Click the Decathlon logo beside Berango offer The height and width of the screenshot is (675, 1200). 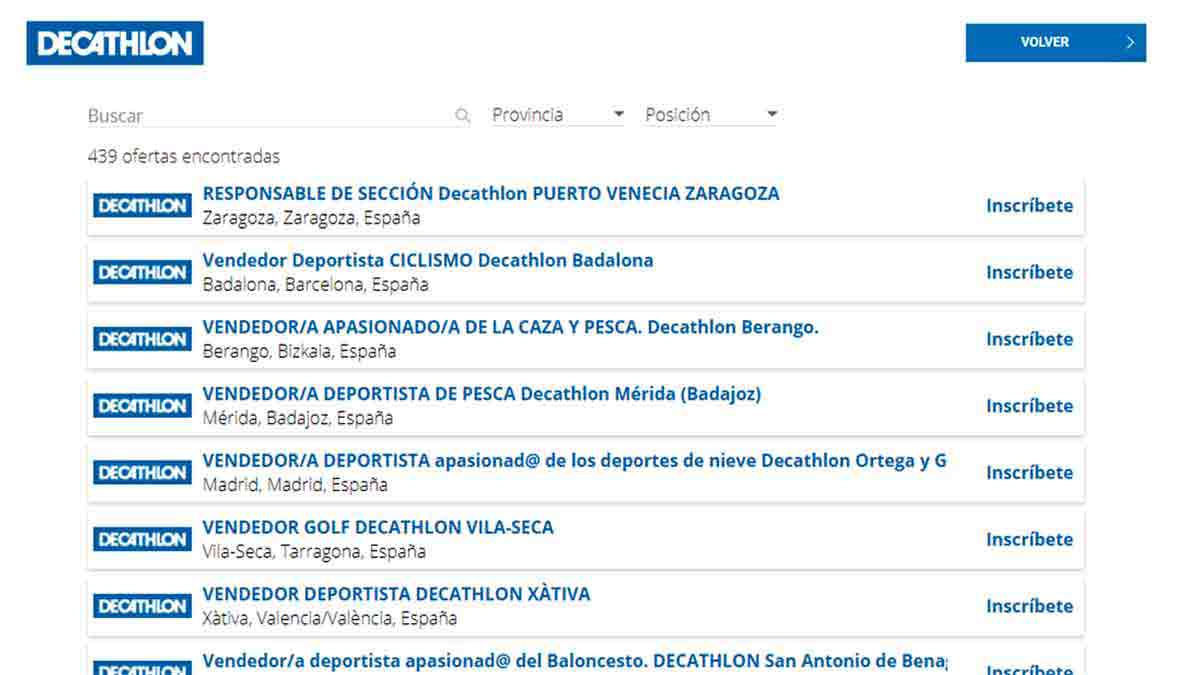(142, 340)
